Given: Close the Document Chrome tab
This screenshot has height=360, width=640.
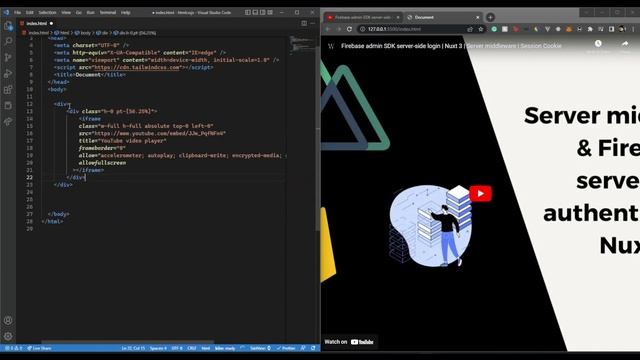Looking at the screenshot, I should click(478, 18).
